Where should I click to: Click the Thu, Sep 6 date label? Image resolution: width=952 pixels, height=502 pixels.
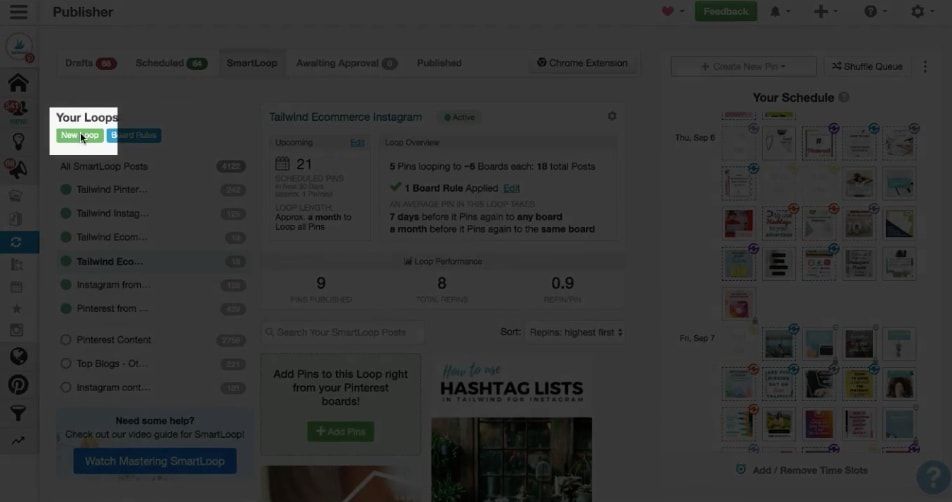pyautogui.click(x=695, y=138)
